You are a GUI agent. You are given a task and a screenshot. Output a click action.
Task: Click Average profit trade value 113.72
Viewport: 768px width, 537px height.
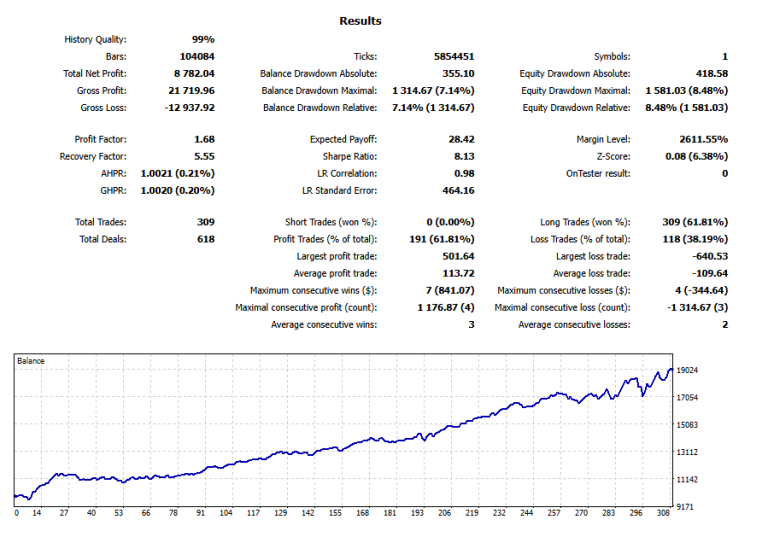click(x=458, y=274)
